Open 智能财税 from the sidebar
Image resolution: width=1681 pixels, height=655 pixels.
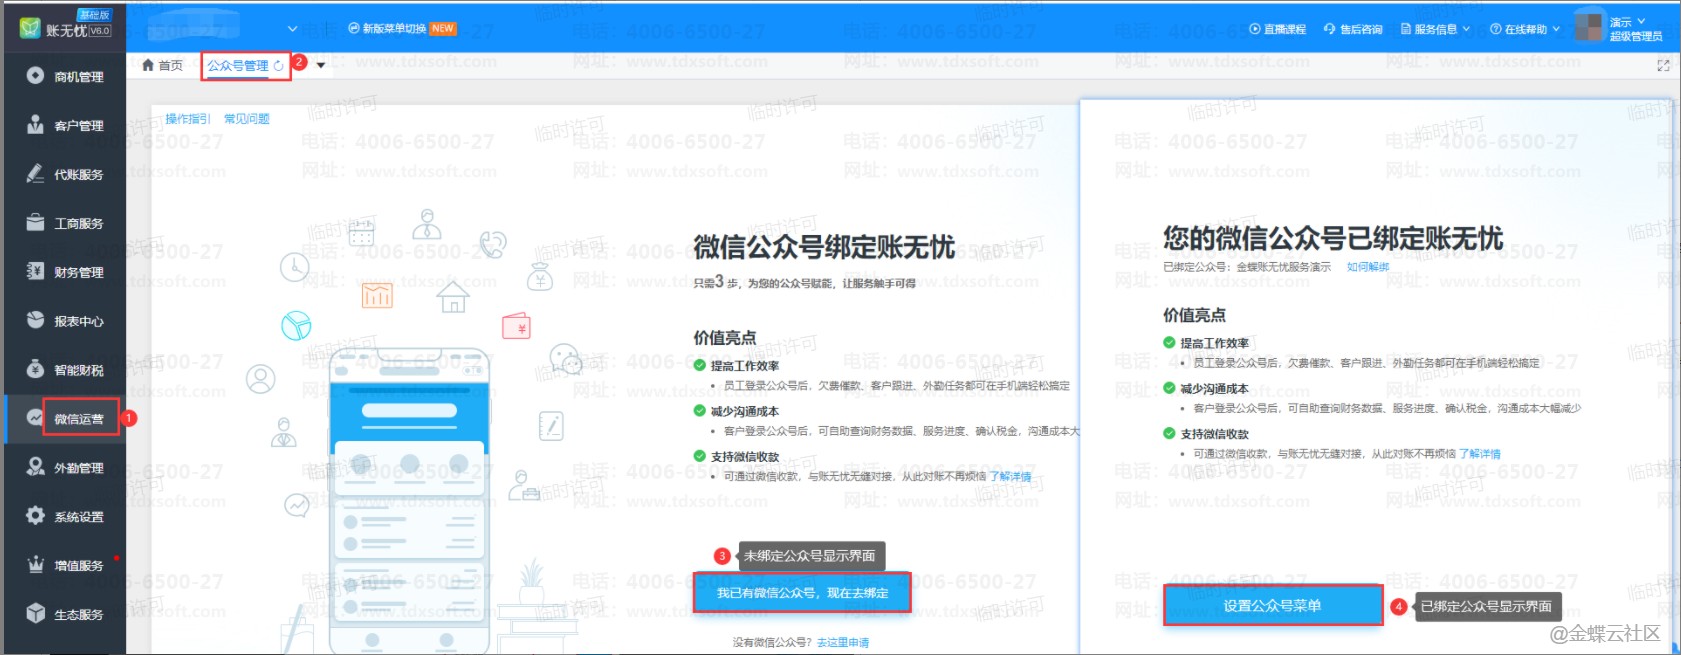[66, 370]
